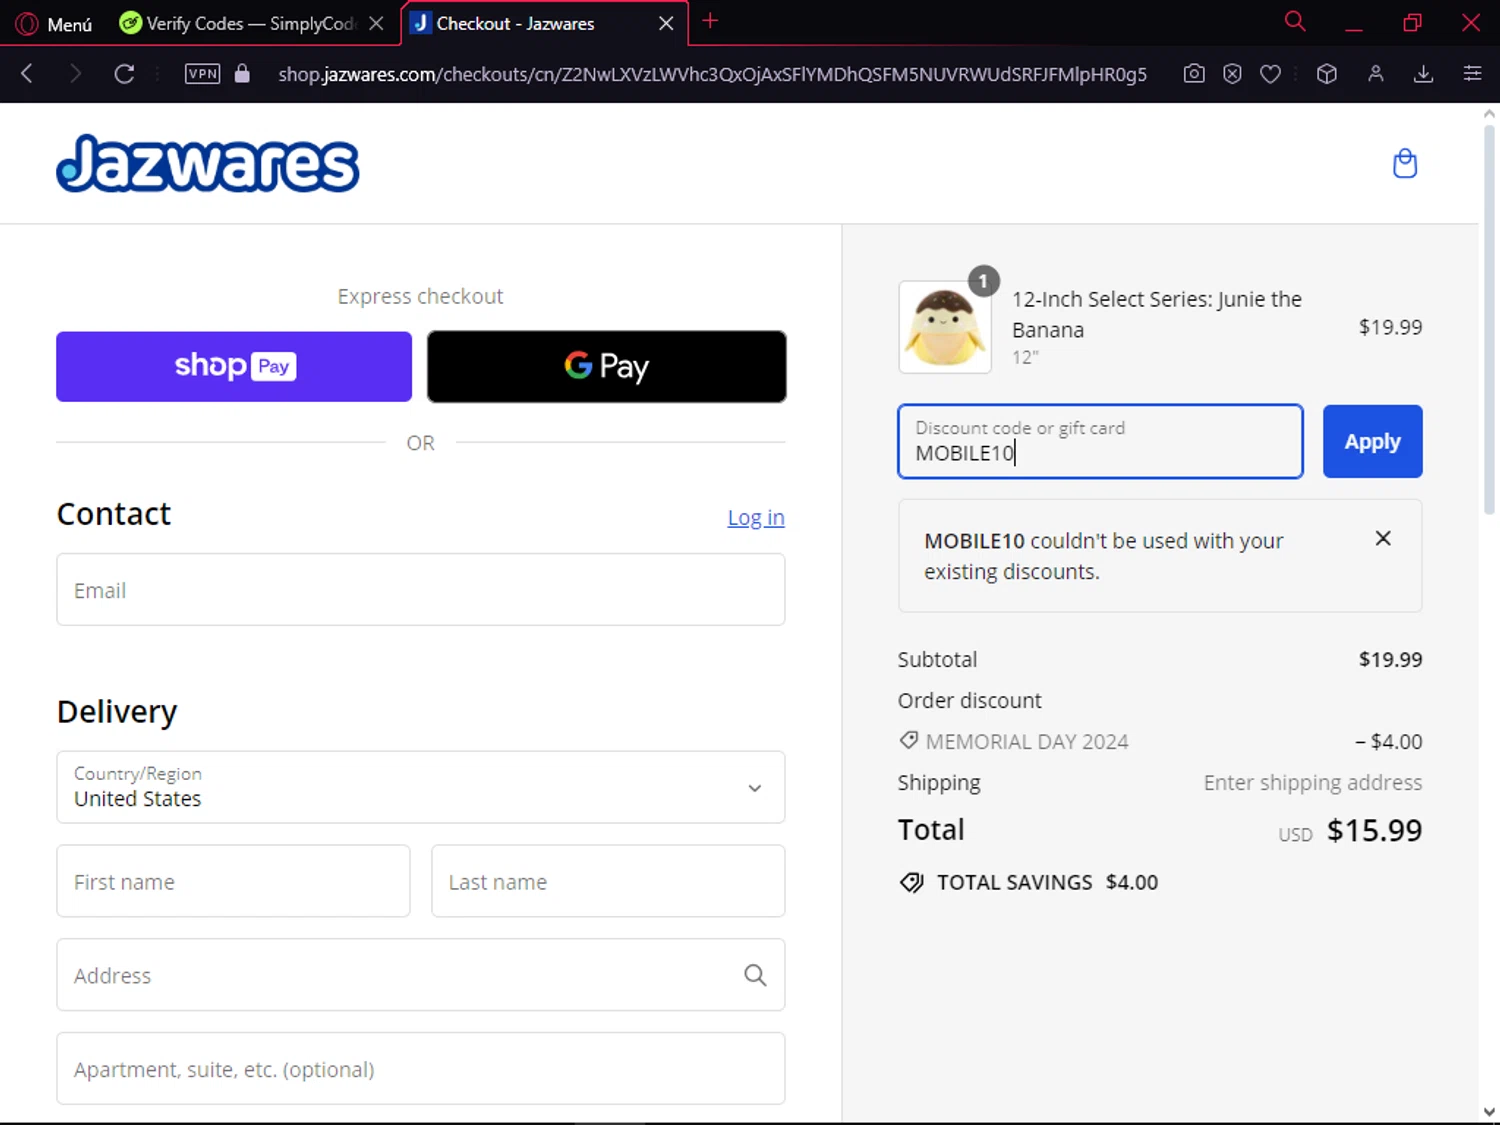Screen dimensions: 1500x1125
Task: Open the extensions cube icon
Action: coord(1327,73)
